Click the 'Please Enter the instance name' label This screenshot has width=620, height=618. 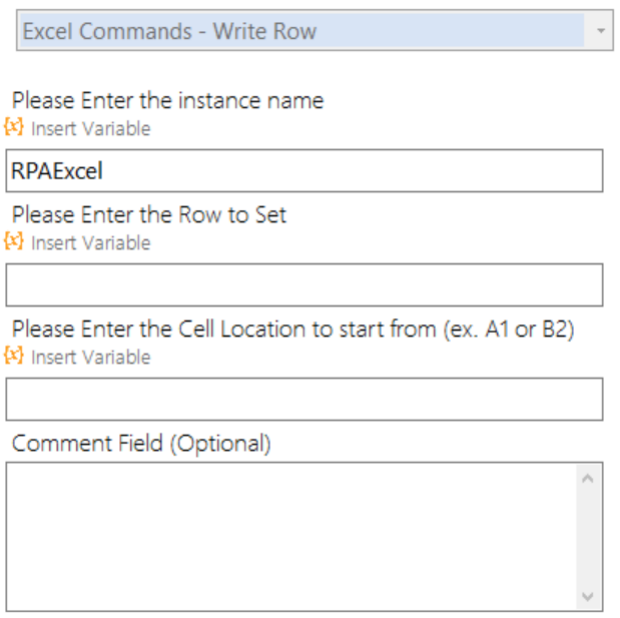pyautogui.click(x=168, y=100)
